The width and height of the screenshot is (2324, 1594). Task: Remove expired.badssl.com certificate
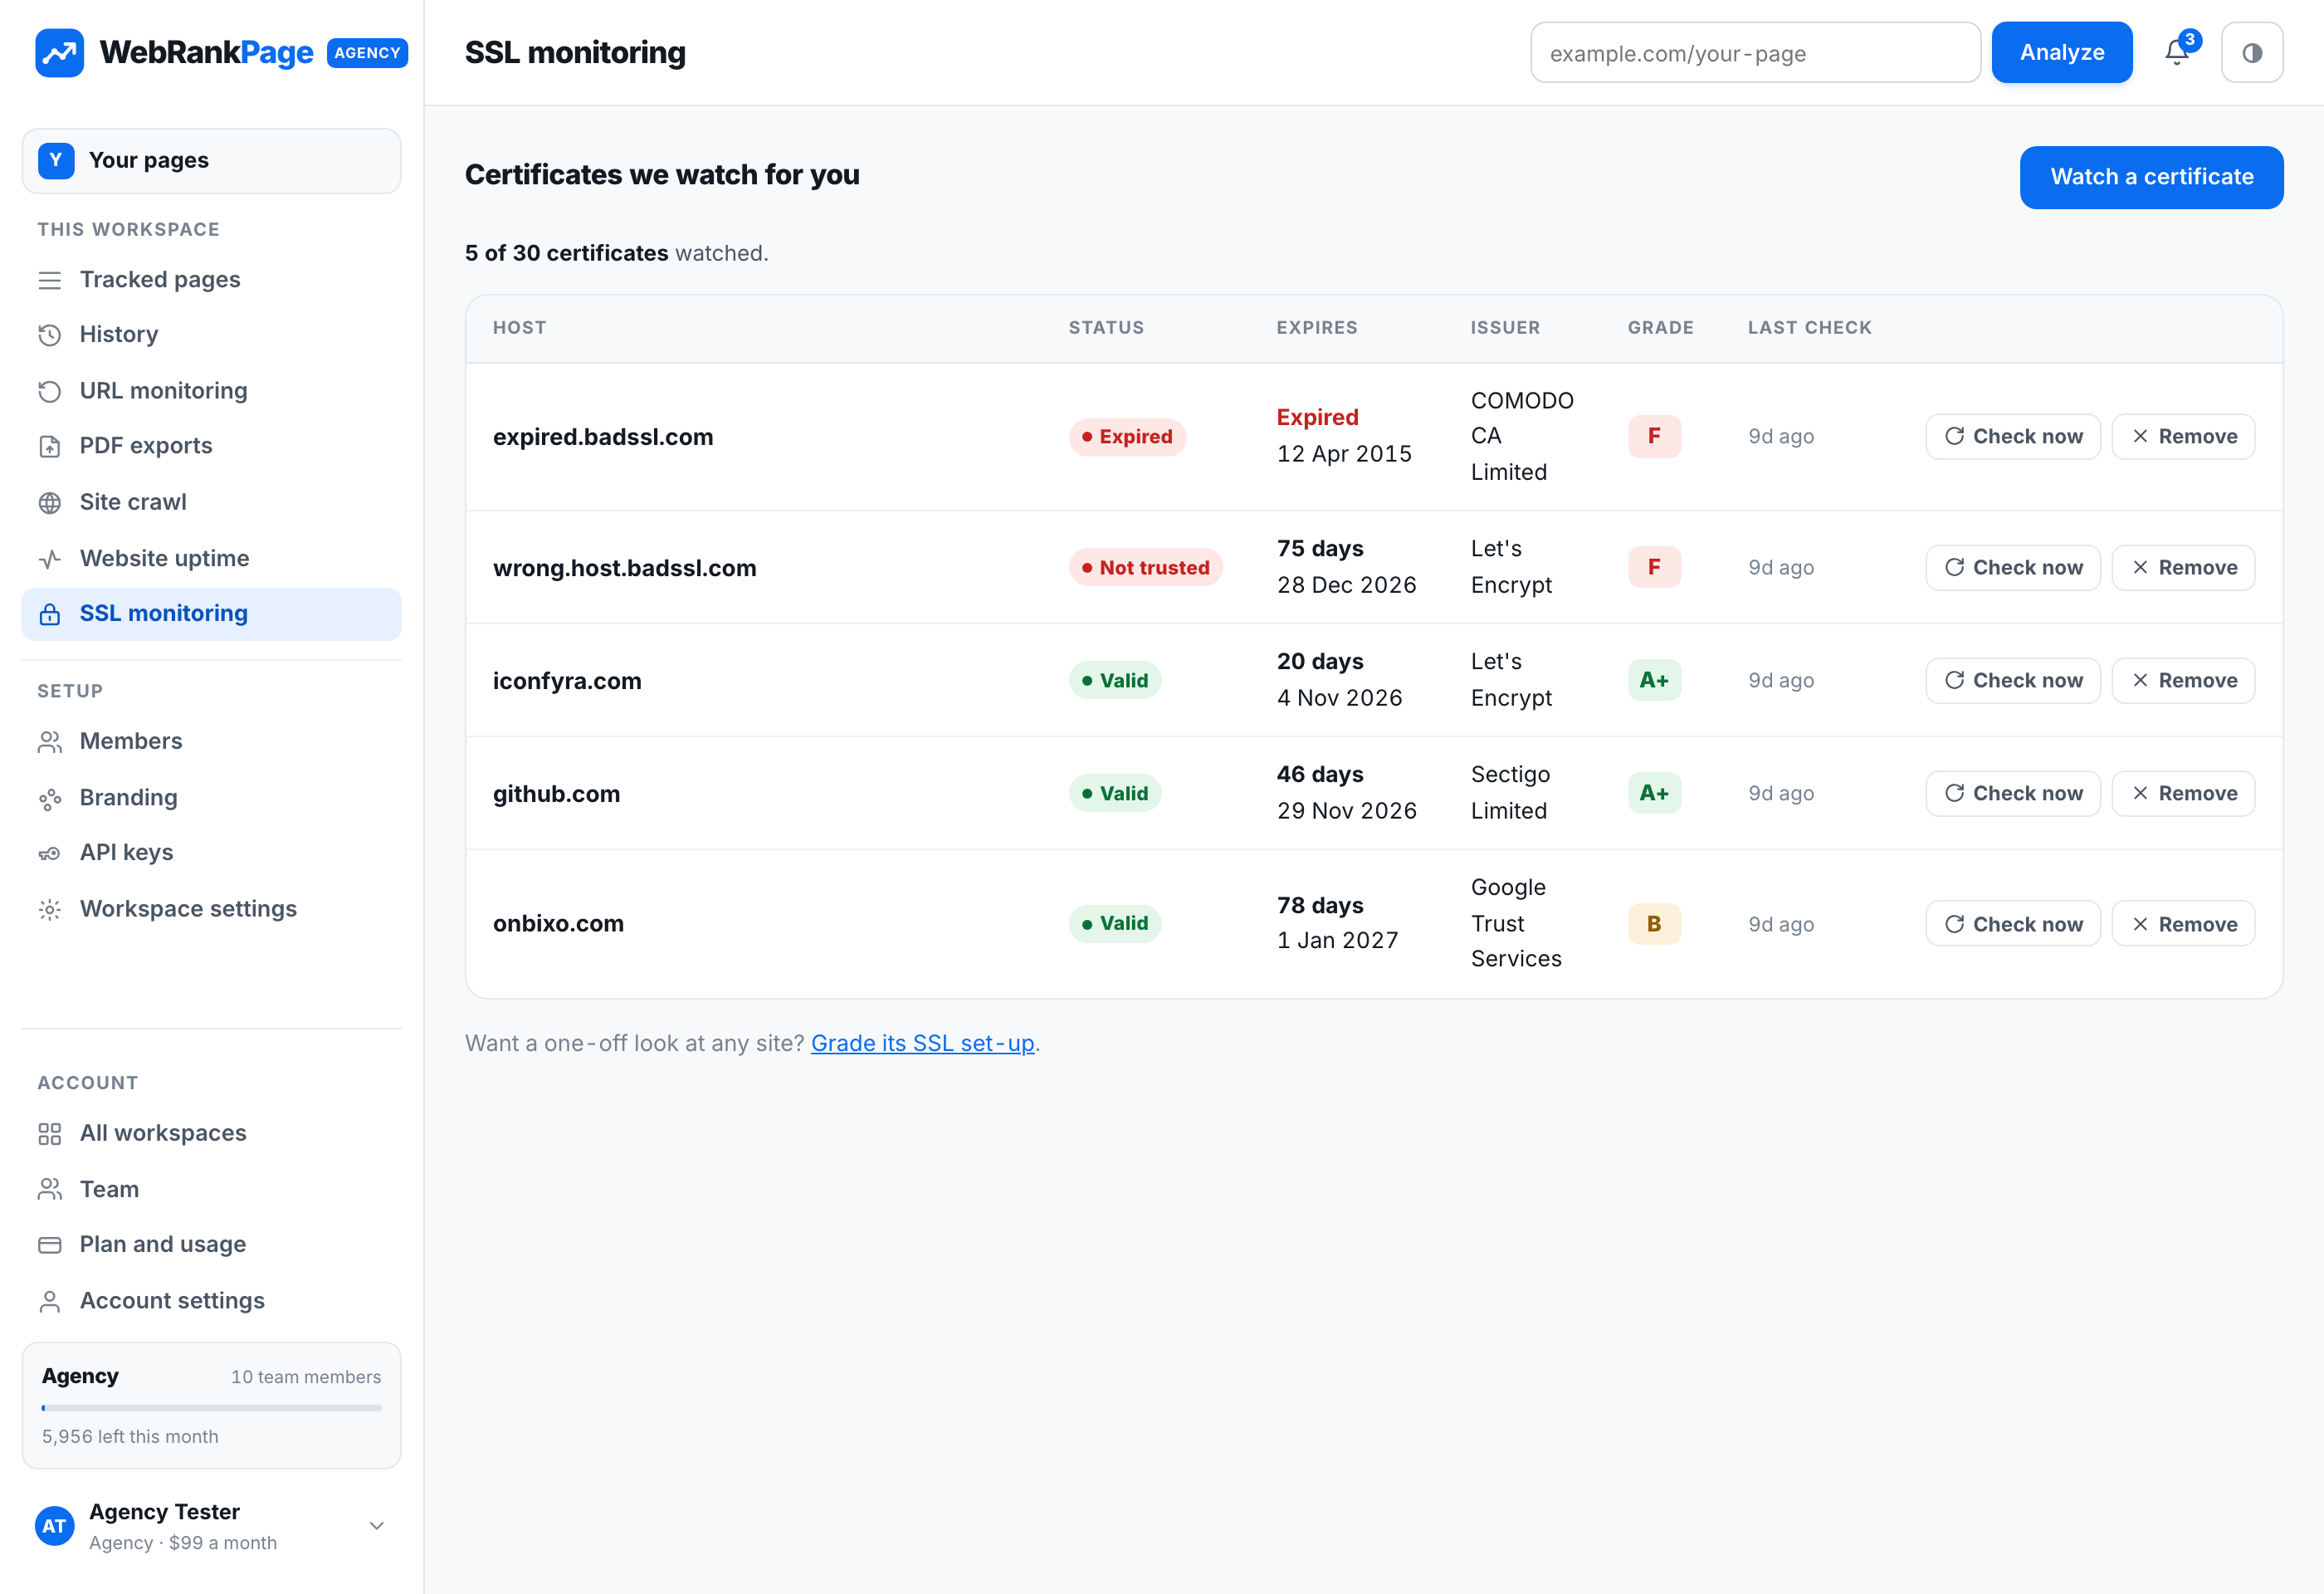click(2183, 437)
